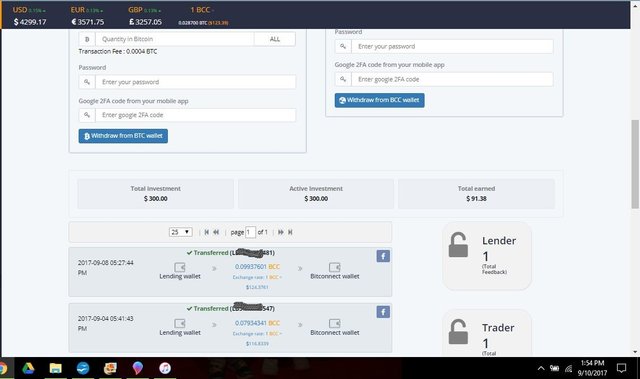Click the 2017-09-08 05:27:44 PM timestamp

(105, 268)
